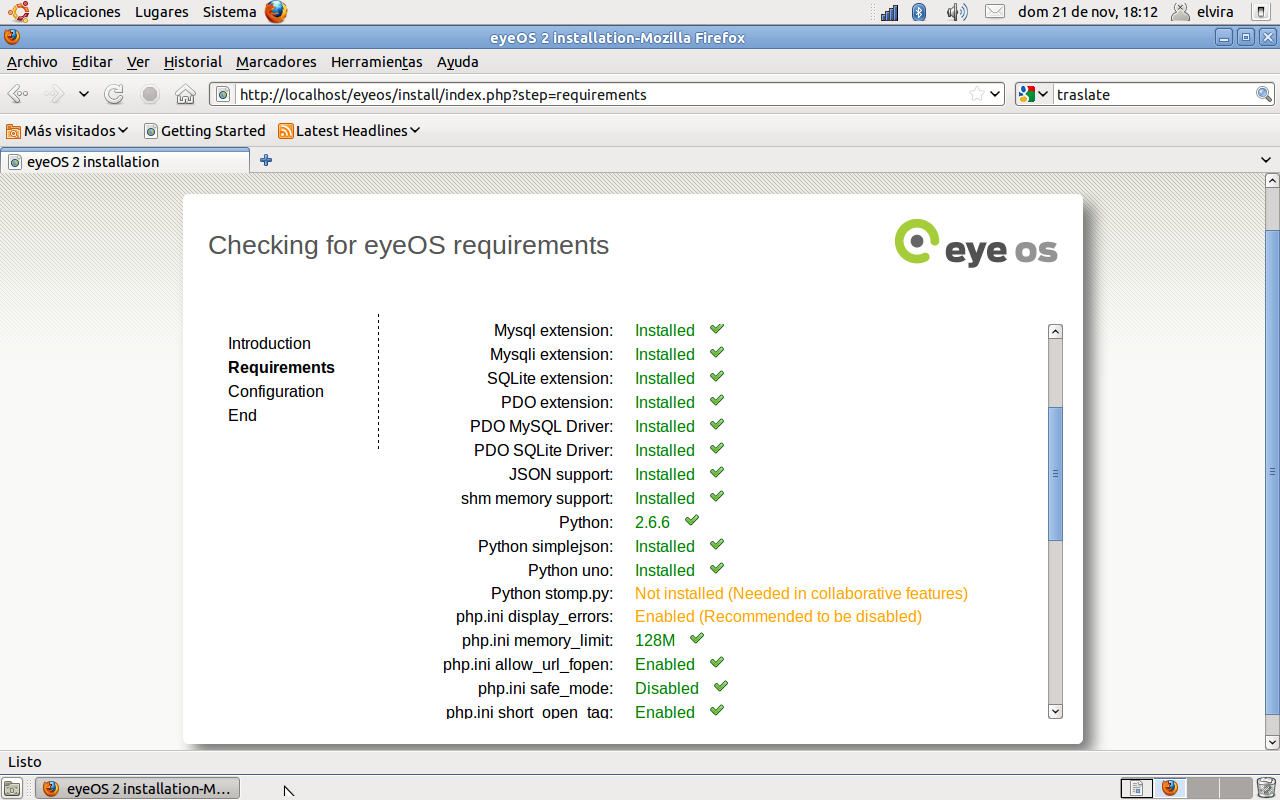Open the Archivo menu
The width and height of the screenshot is (1280, 800).
tap(32, 62)
